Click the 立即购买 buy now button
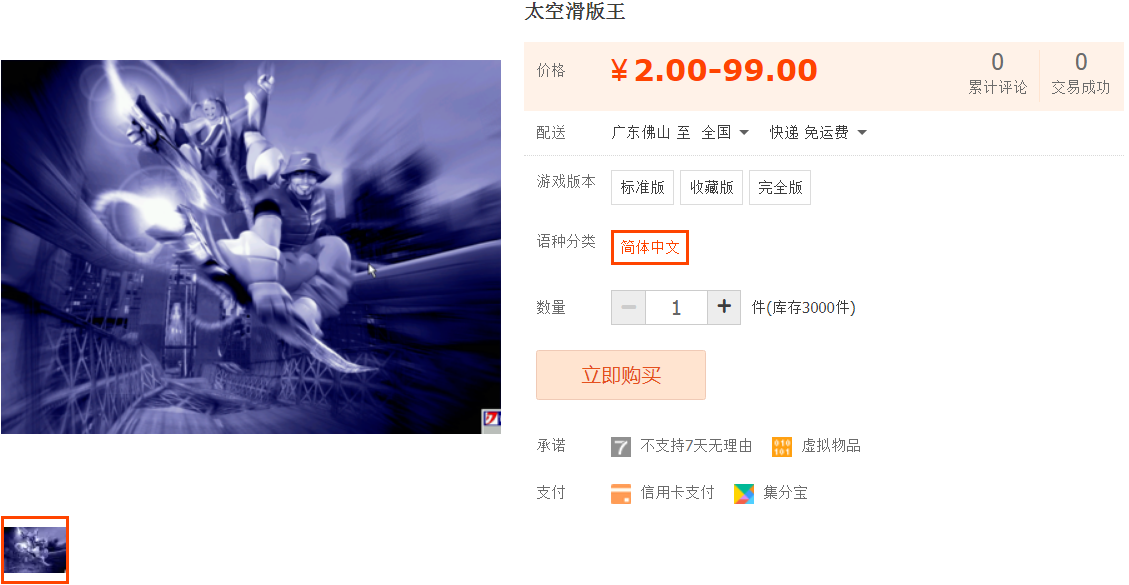 [621, 375]
